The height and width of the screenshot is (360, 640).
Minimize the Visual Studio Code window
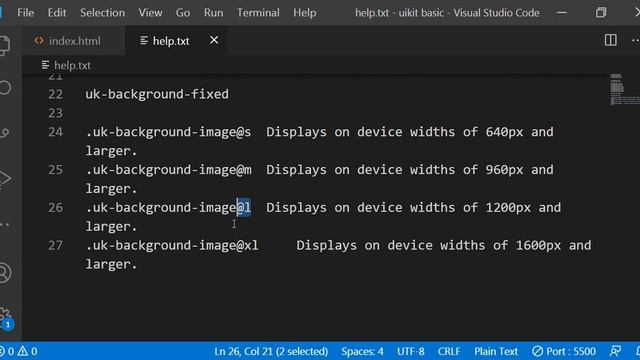pos(562,13)
